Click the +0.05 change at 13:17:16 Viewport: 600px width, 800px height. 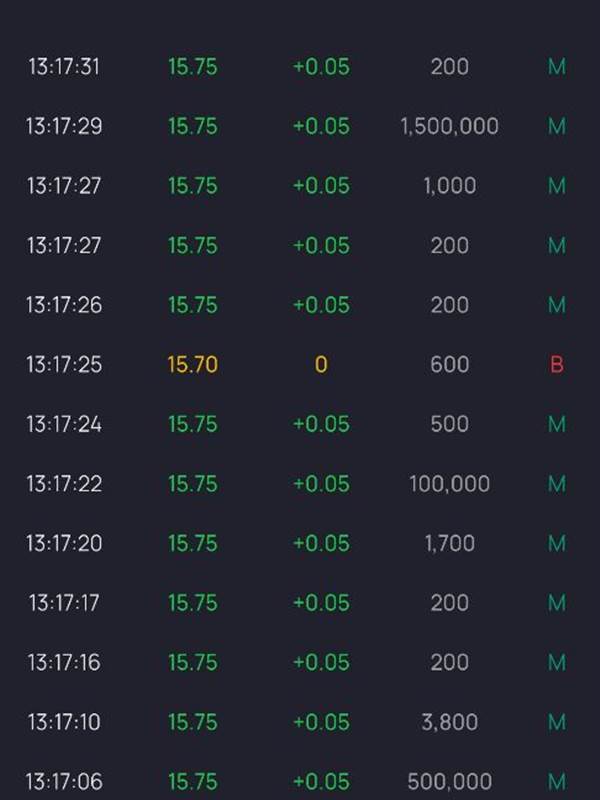click(321, 662)
